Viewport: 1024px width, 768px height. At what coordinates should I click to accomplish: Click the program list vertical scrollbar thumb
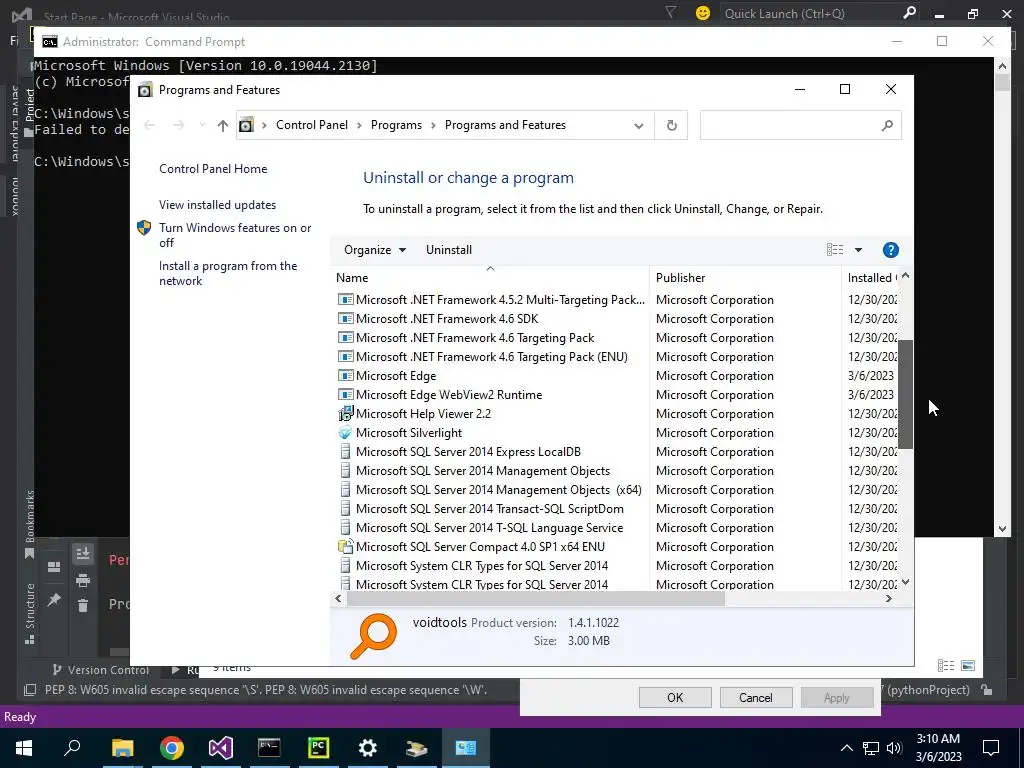pyautogui.click(x=905, y=394)
